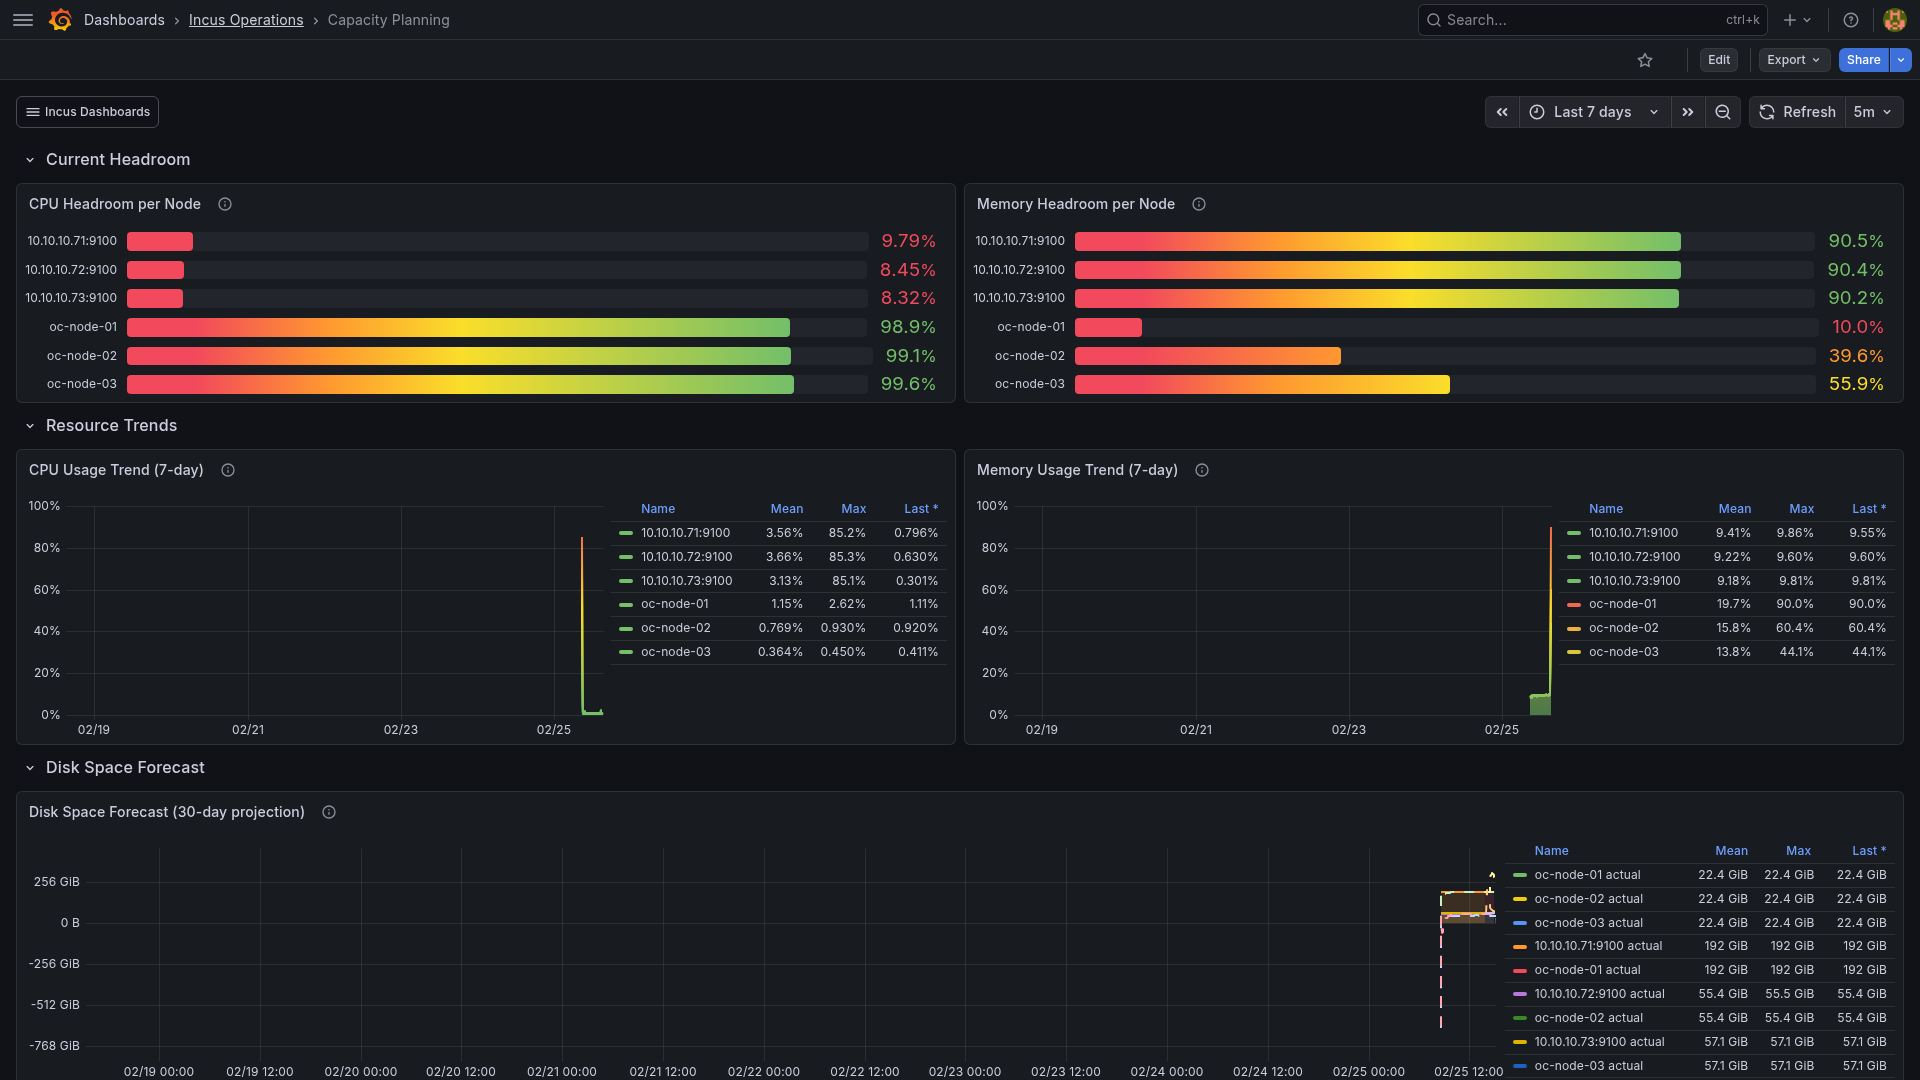Click the Edit dashboard button
Image resolution: width=1920 pixels, height=1080 pixels.
click(x=1719, y=60)
